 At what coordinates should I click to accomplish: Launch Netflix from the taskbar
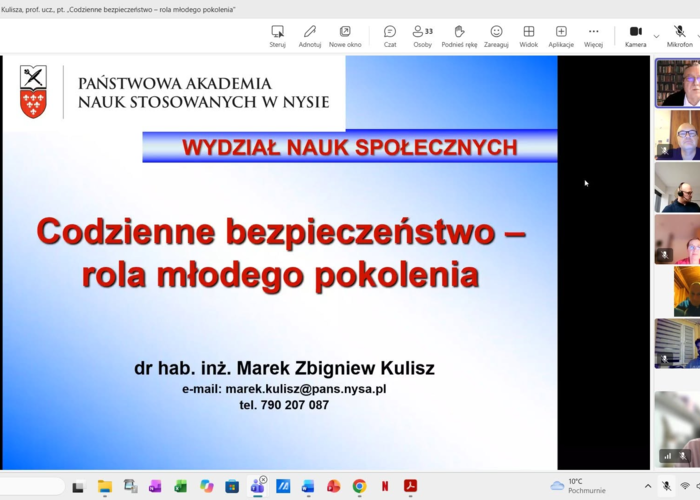[385, 486]
